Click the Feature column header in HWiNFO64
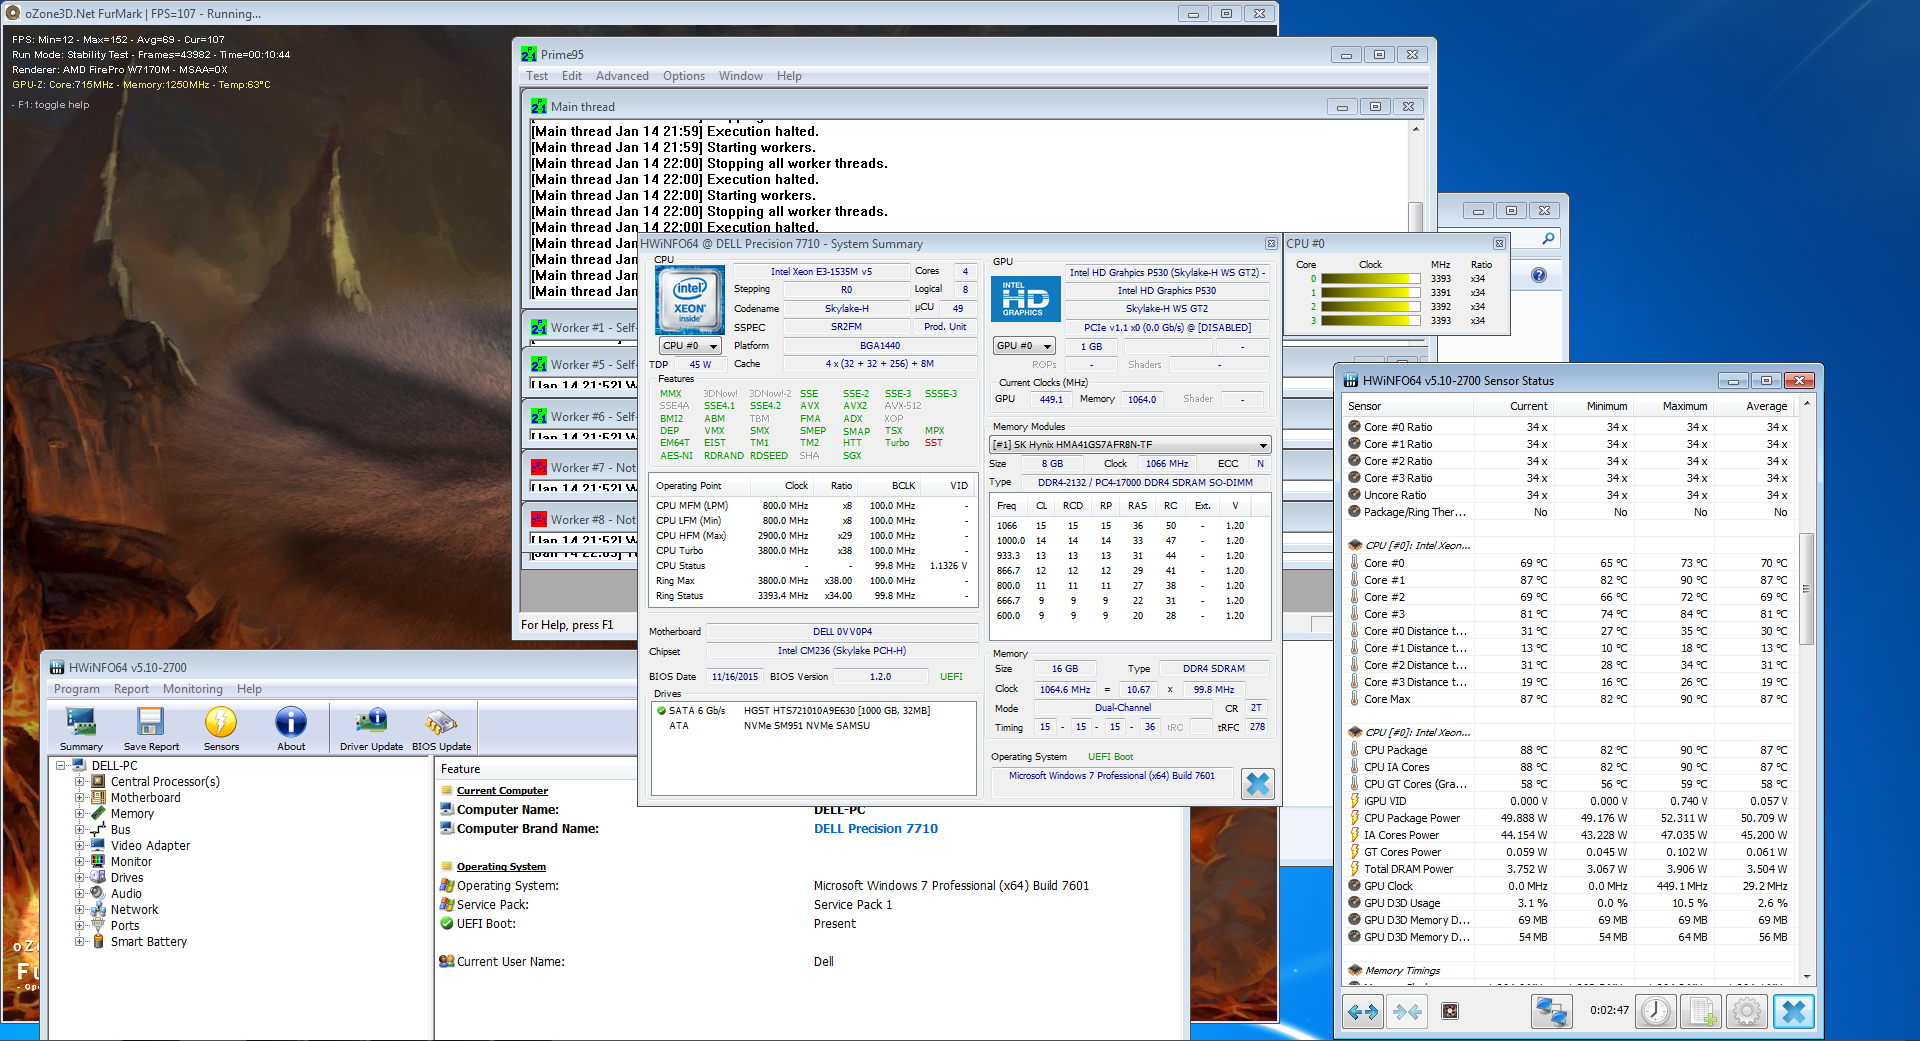This screenshot has width=1920, height=1041. (x=535, y=769)
